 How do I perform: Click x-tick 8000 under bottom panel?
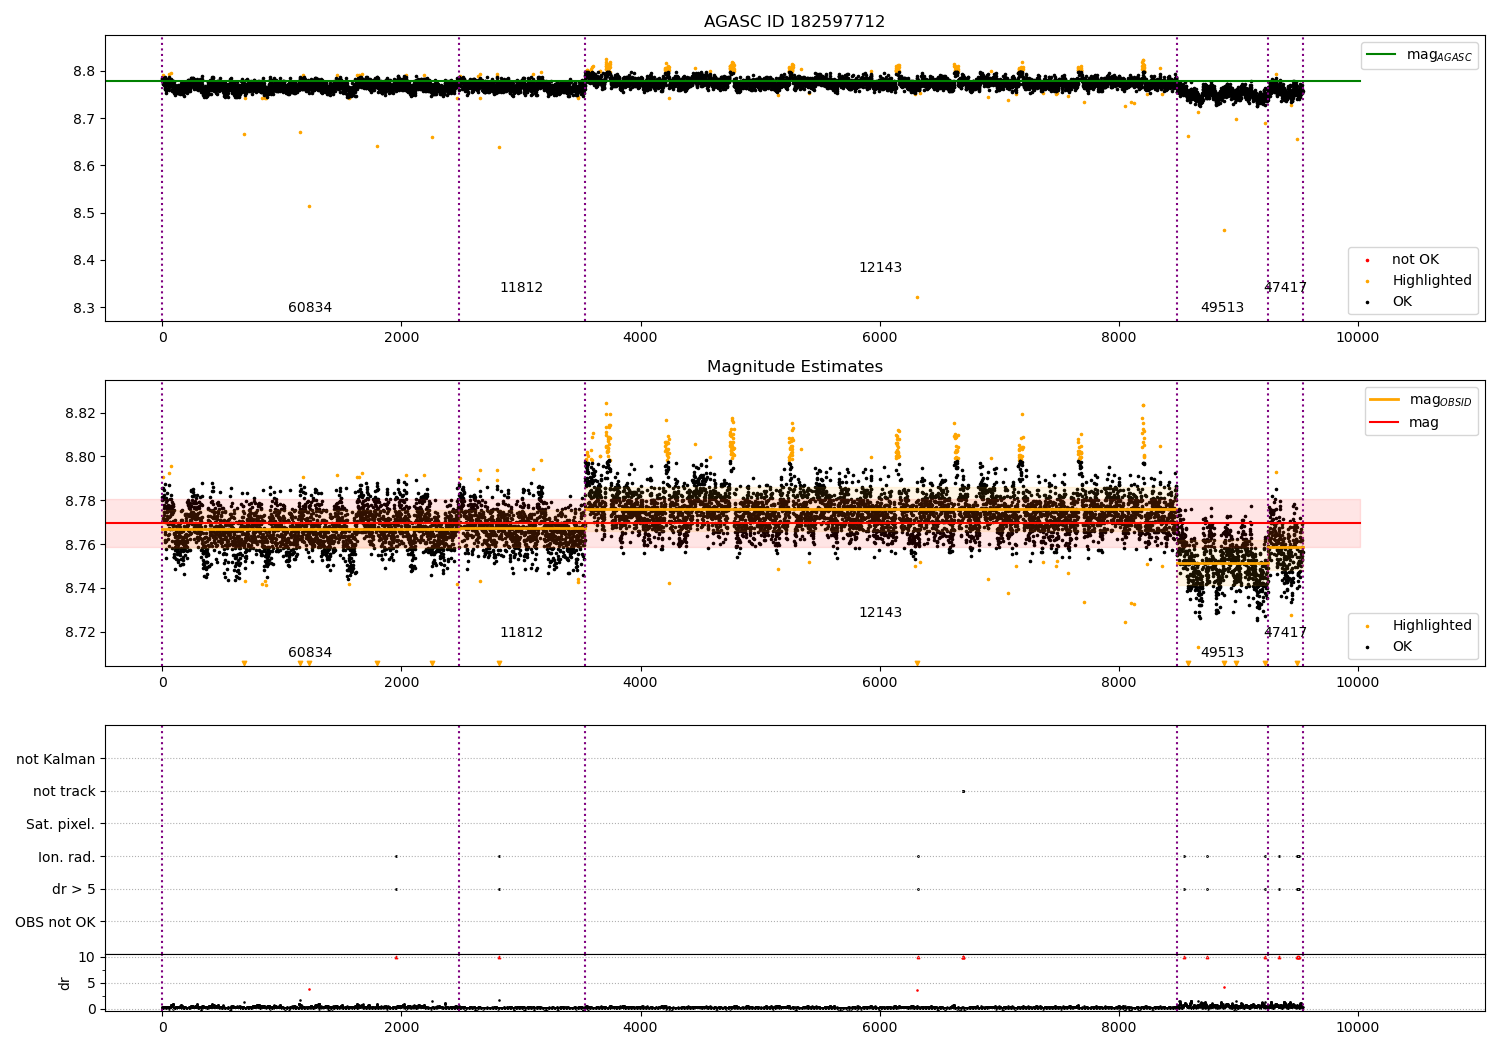coord(1118,1027)
